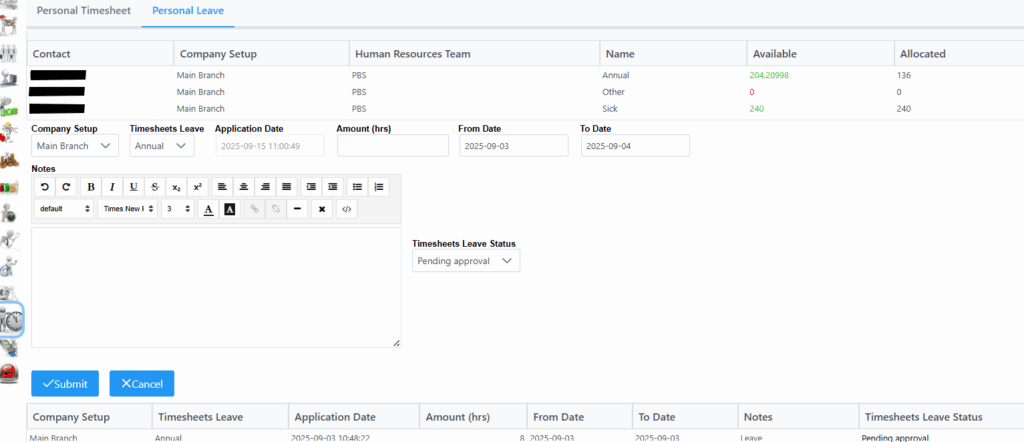1024x442 pixels.
Task: Toggle superscript formatting
Action: pyautogui.click(x=197, y=187)
